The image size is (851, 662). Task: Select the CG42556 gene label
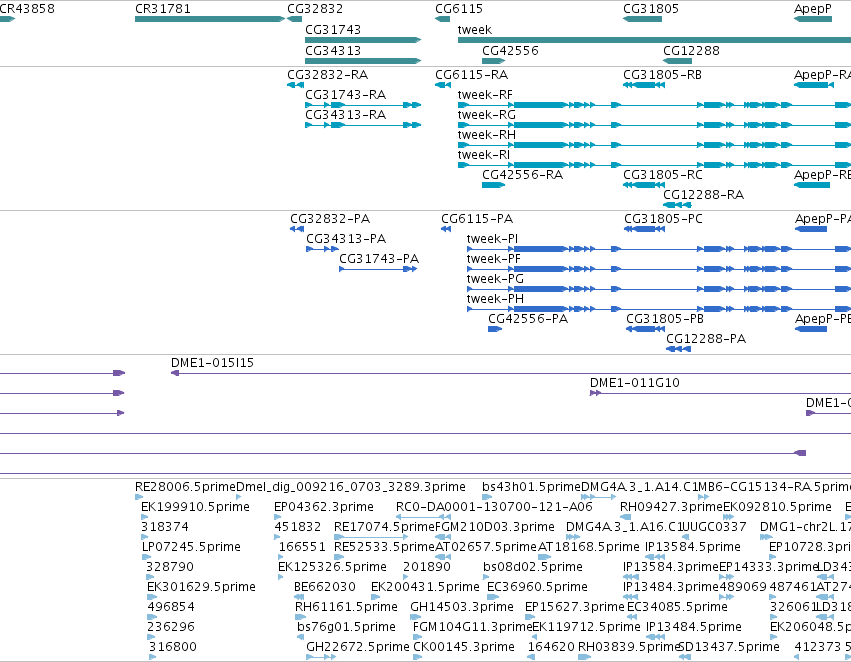point(510,50)
